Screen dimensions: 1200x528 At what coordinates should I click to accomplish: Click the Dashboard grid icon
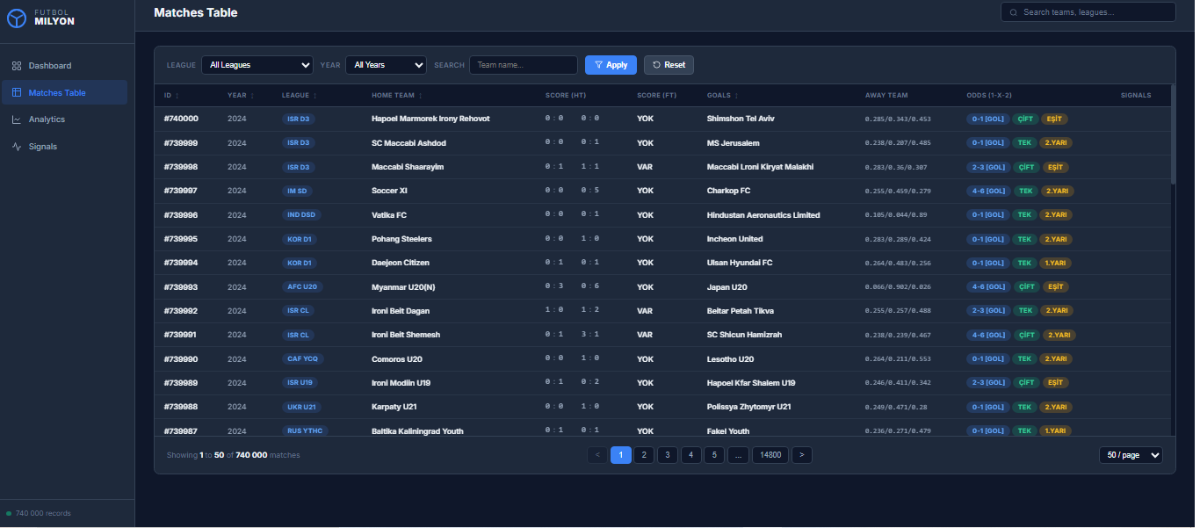click(x=17, y=66)
